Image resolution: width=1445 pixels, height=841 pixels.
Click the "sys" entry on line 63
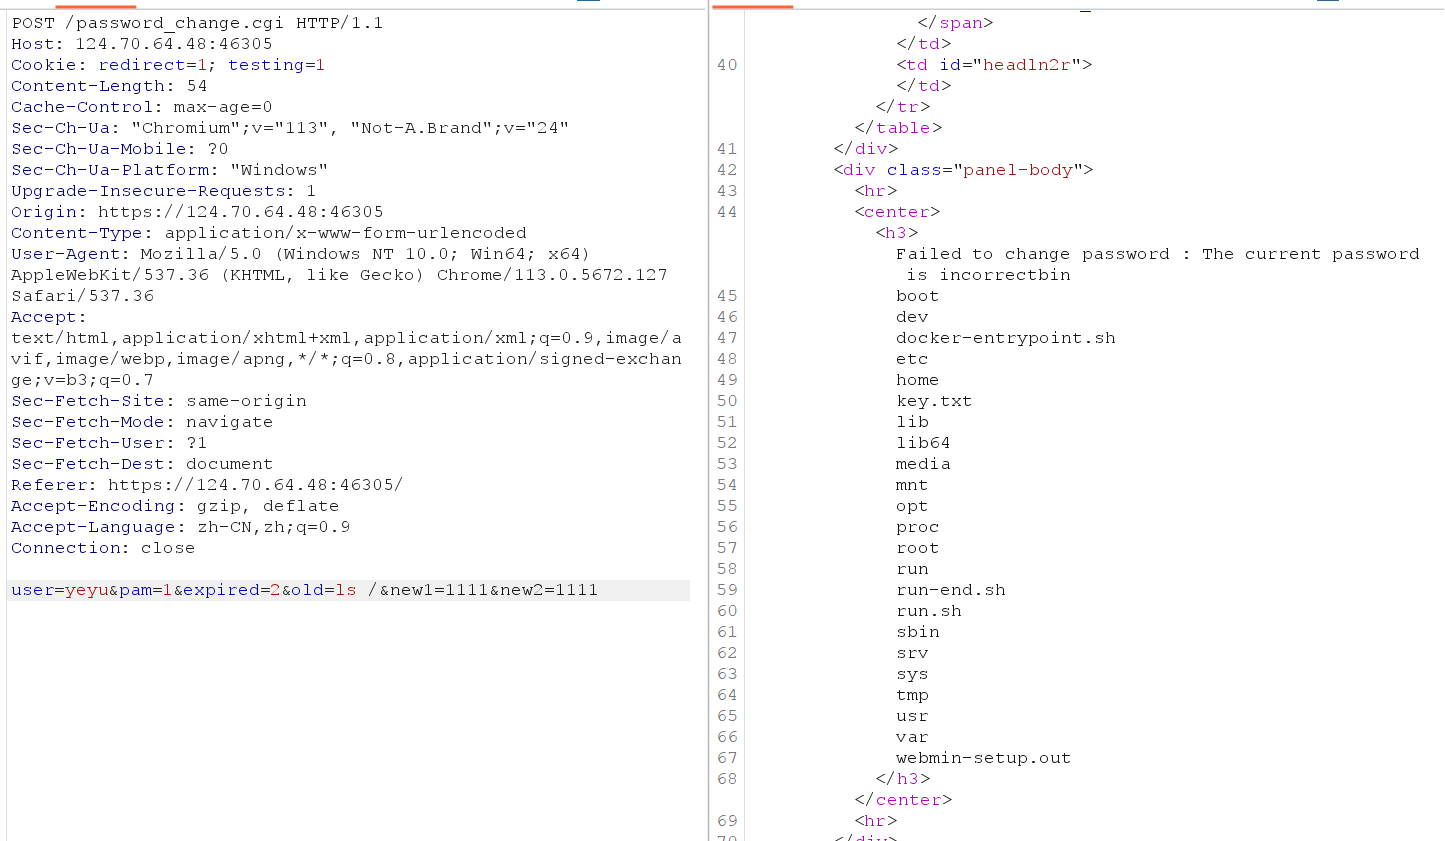tap(912, 674)
